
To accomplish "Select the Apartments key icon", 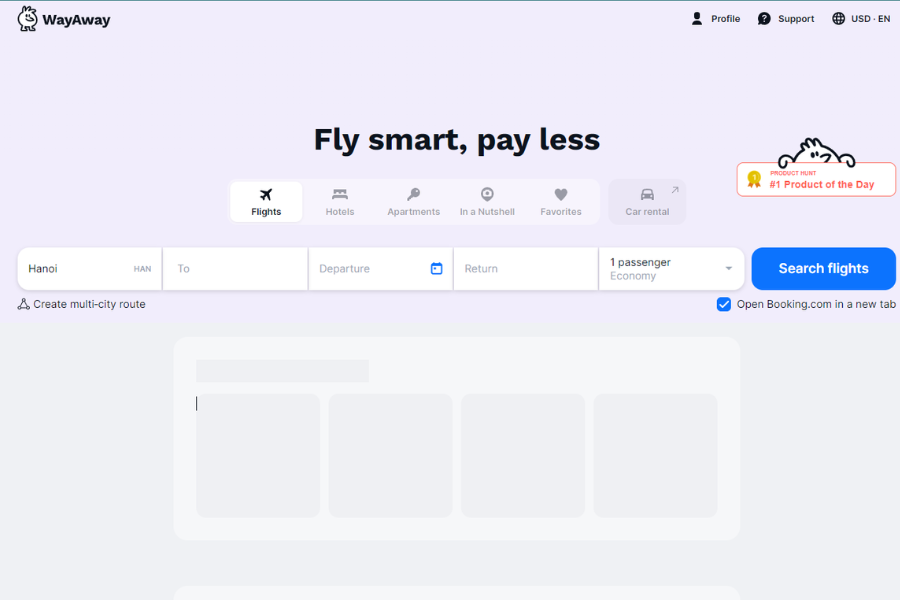I will click(x=413, y=195).
